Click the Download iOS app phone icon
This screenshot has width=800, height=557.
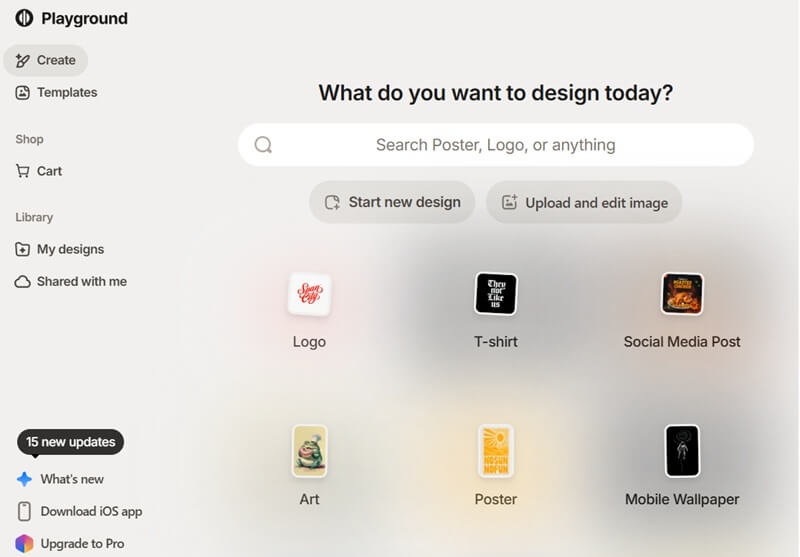click(x=24, y=511)
